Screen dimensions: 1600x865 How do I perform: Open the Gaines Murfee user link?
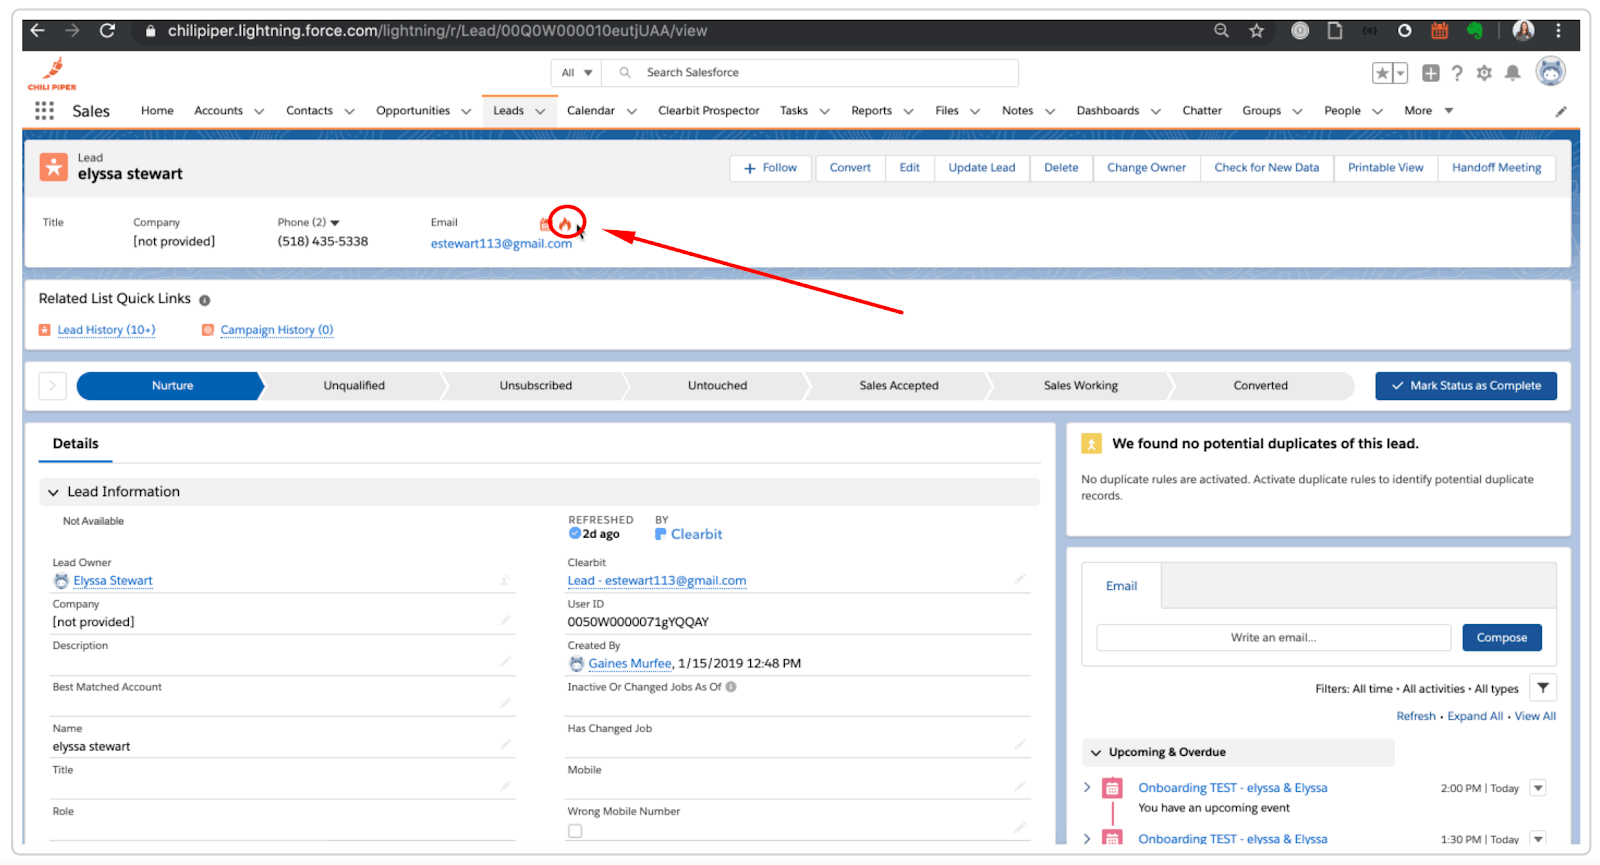(x=630, y=664)
